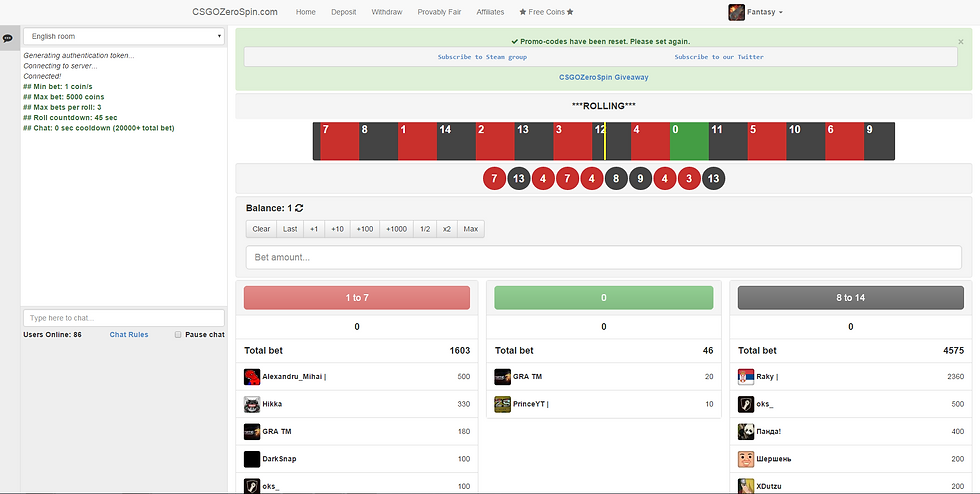Click the Last bet button
This screenshot has width=980, height=494.
coord(290,229)
